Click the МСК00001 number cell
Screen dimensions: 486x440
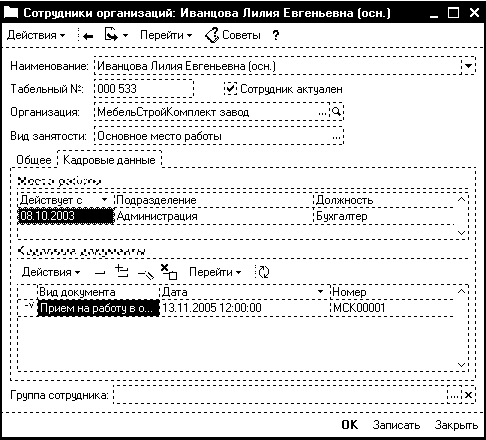click(x=393, y=308)
